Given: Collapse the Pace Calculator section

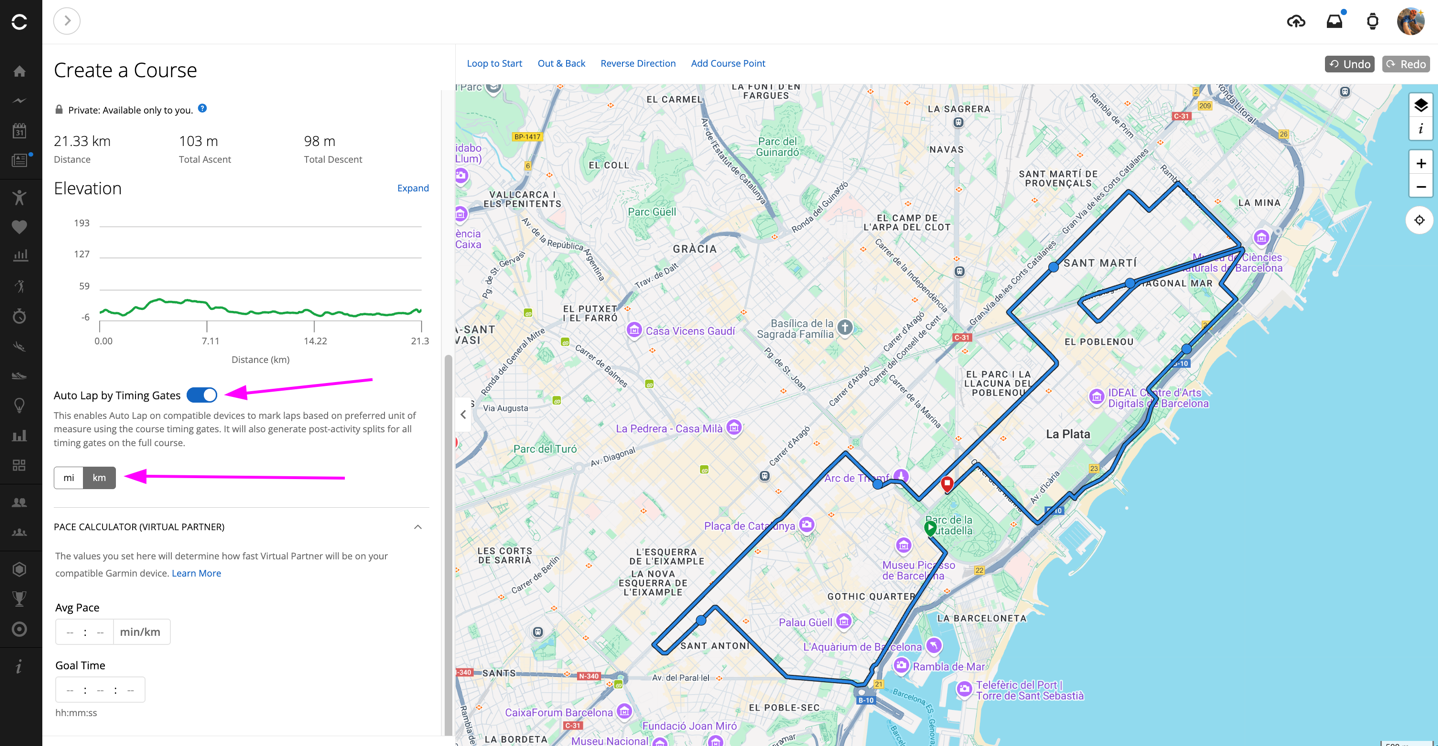Looking at the screenshot, I should [418, 527].
